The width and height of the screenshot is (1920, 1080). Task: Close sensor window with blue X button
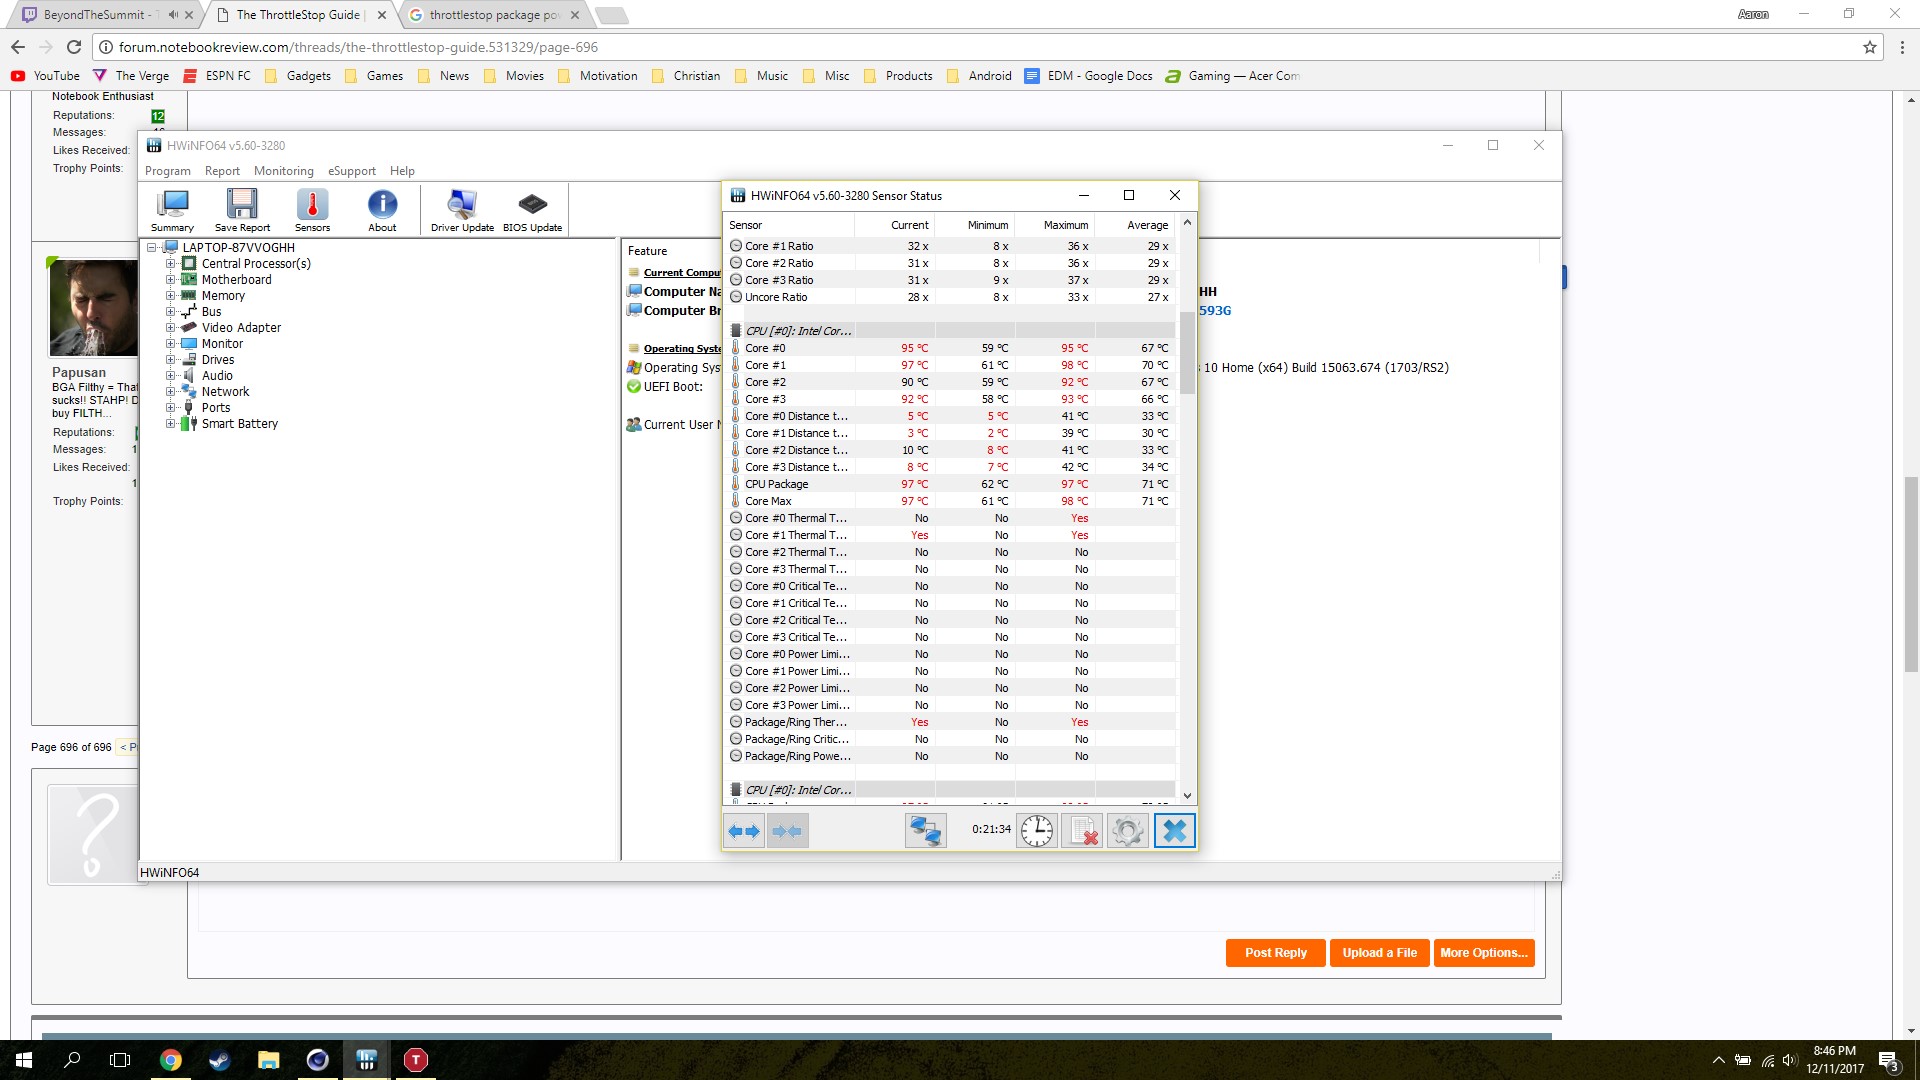[x=1174, y=831]
